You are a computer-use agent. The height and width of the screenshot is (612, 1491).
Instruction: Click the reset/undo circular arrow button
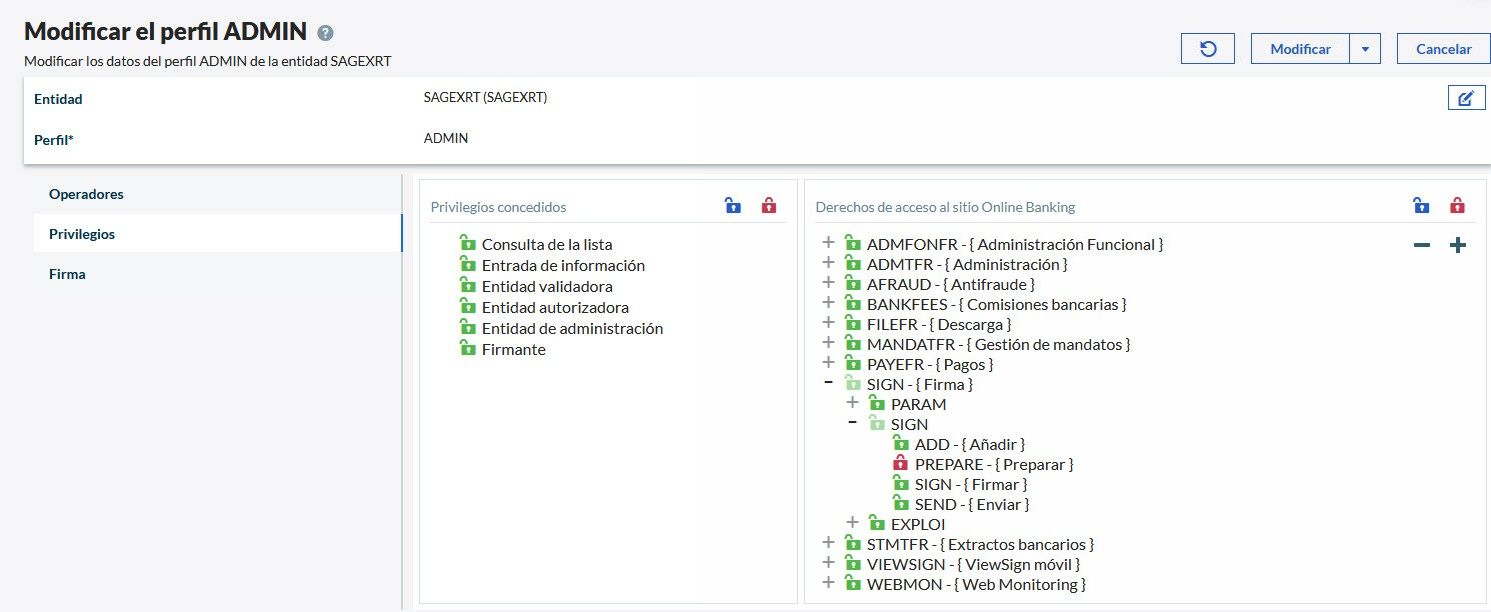pos(1208,49)
